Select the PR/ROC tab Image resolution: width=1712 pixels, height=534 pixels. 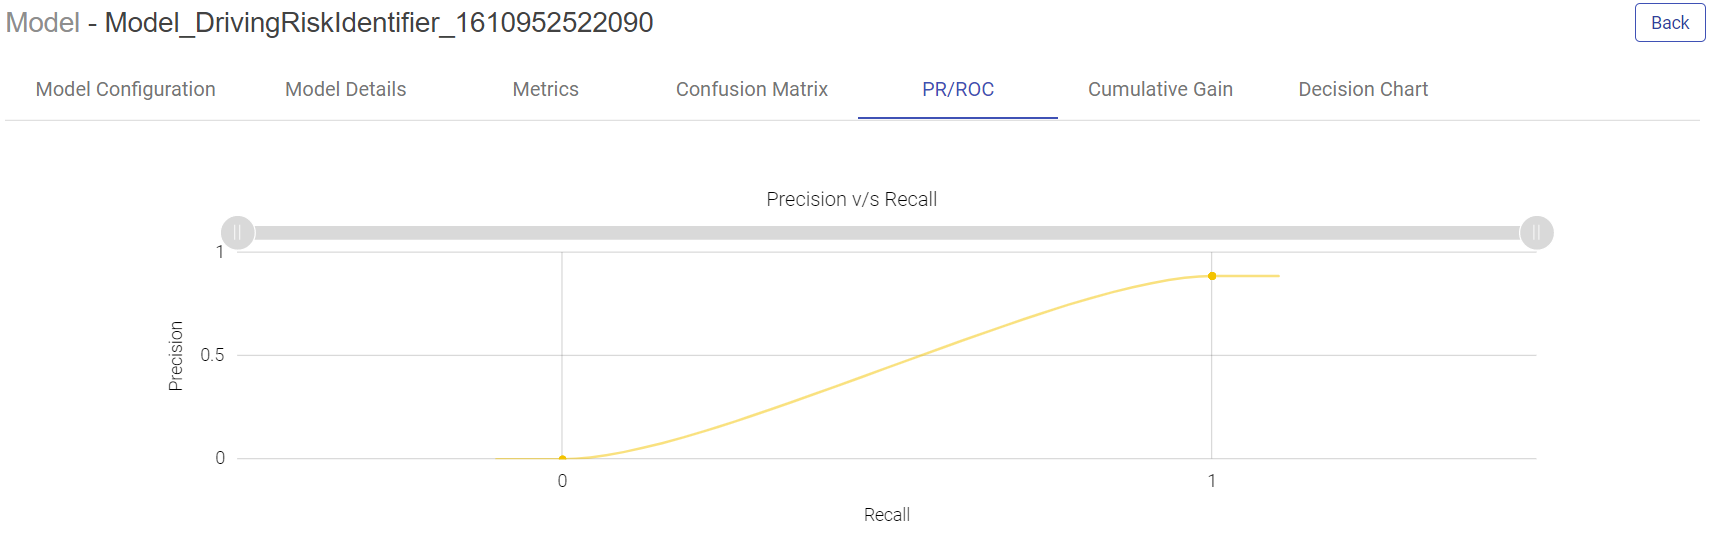point(958,89)
